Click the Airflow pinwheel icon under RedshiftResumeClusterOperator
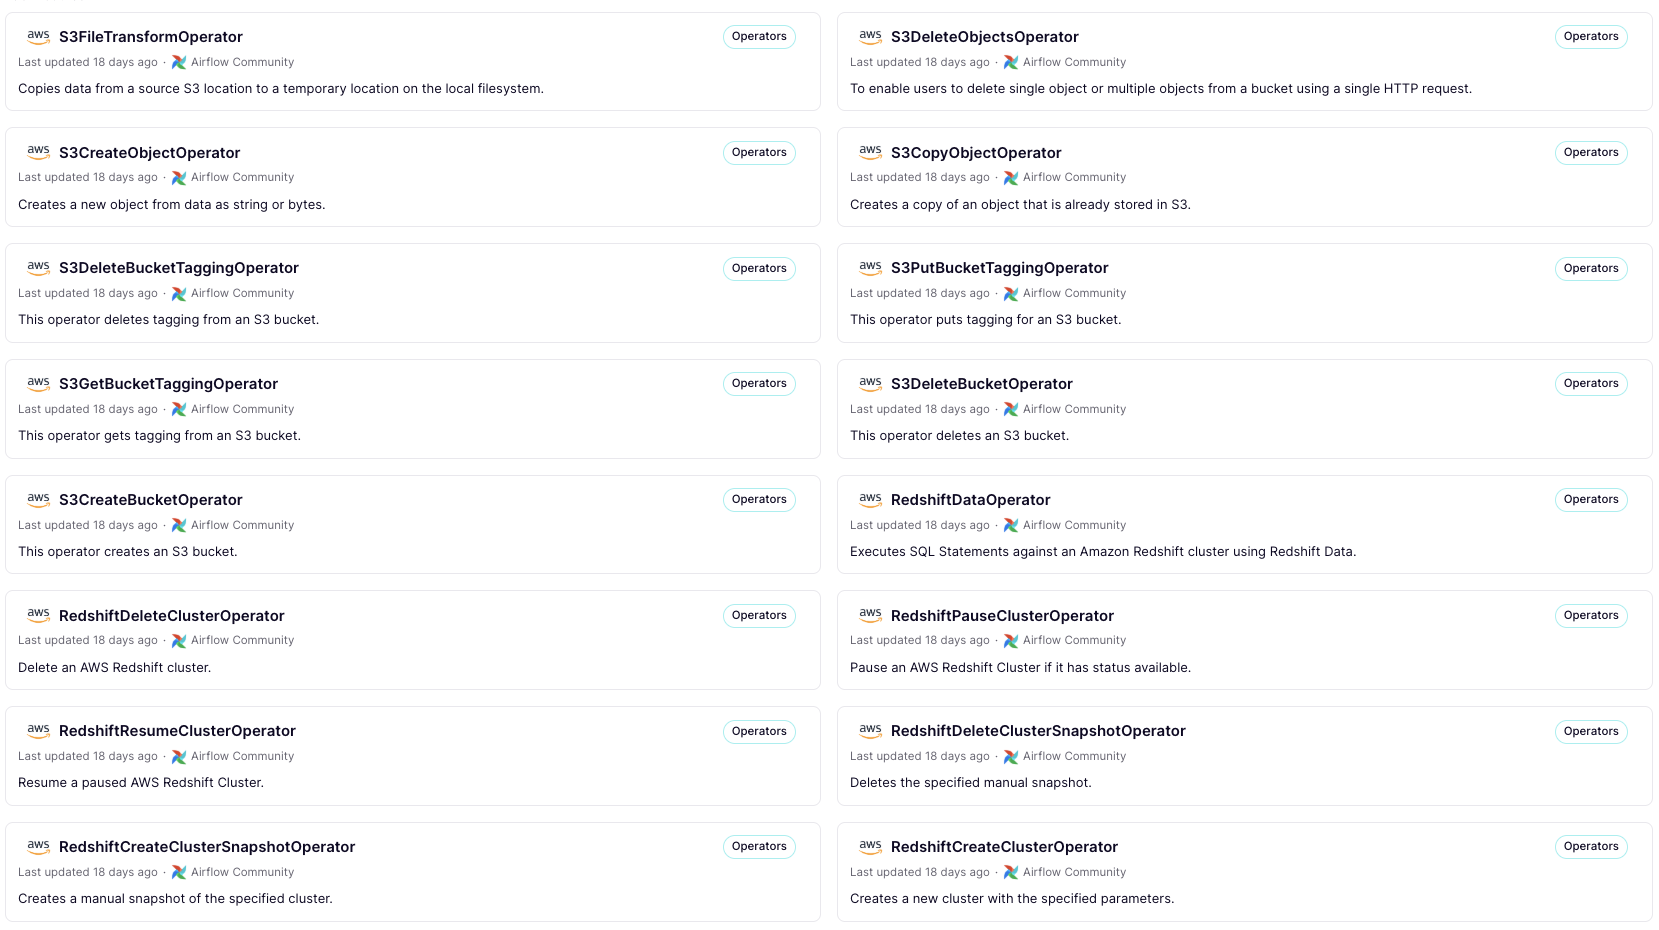1659x930 pixels. 179,757
